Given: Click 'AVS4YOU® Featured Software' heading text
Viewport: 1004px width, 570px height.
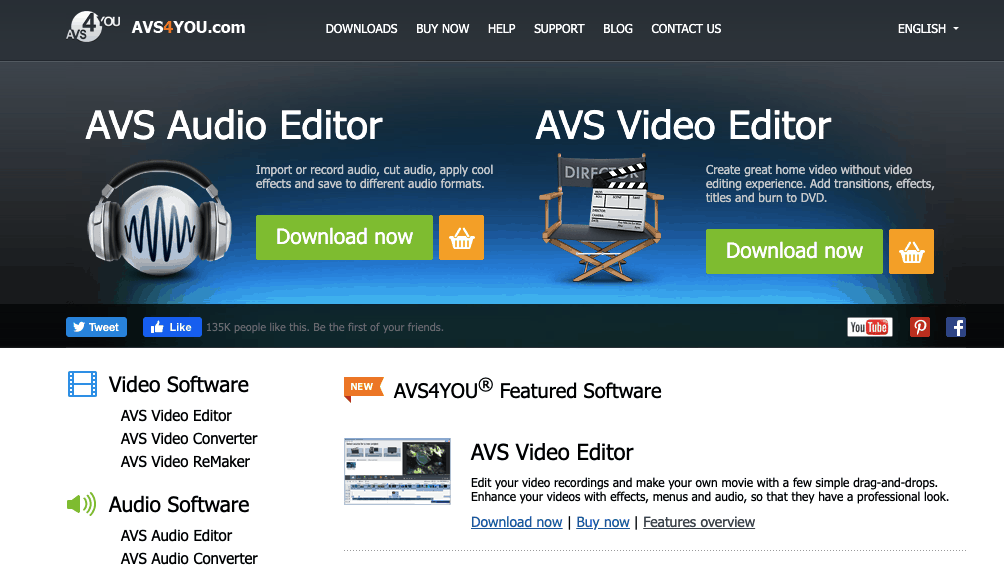Looking at the screenshot, I should [x=528, y=390].
